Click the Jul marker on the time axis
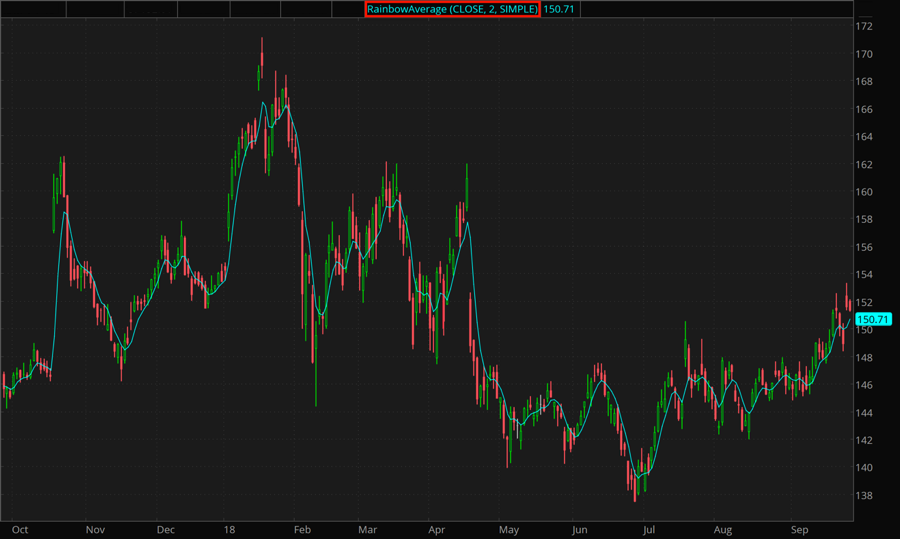900x539 pixels. [x=649, y=529]
